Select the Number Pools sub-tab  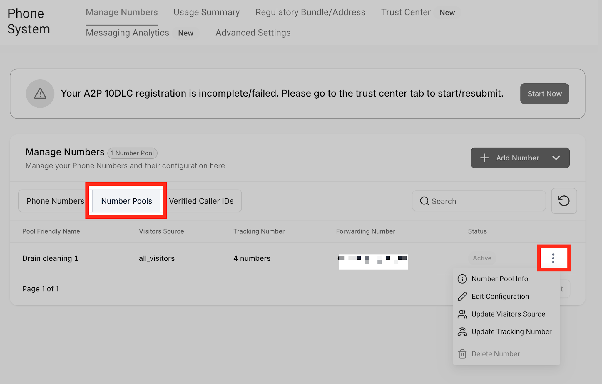[127, 201]
